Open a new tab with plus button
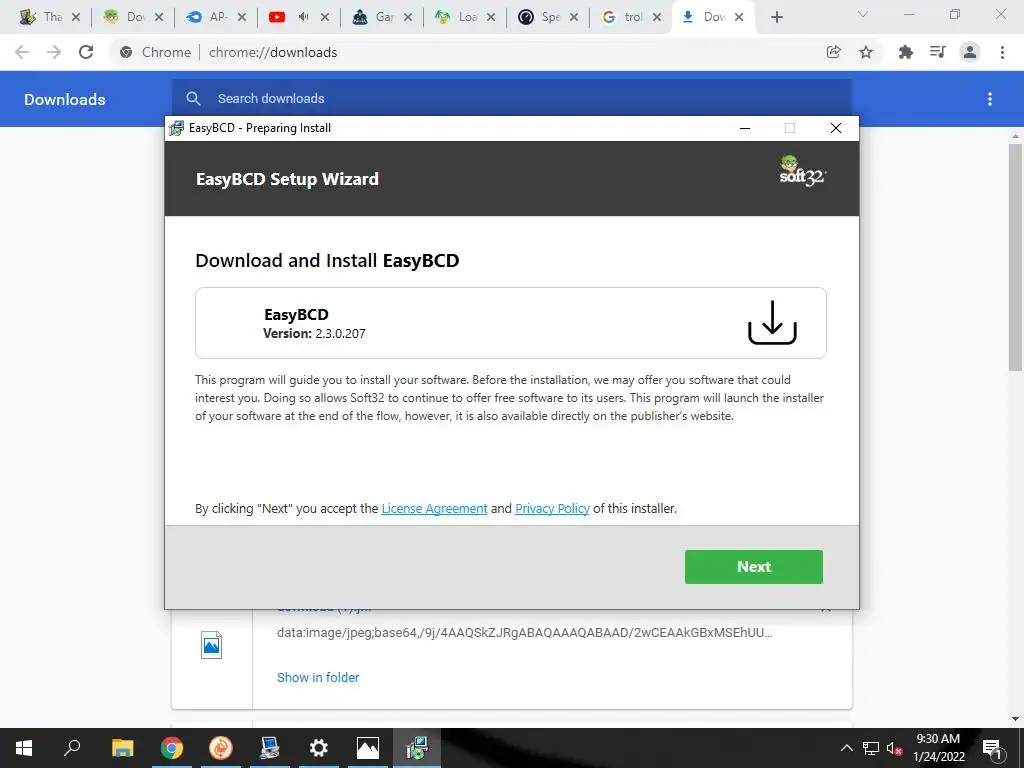Viewport: 1024px width, 768px height. coord(776,17)
